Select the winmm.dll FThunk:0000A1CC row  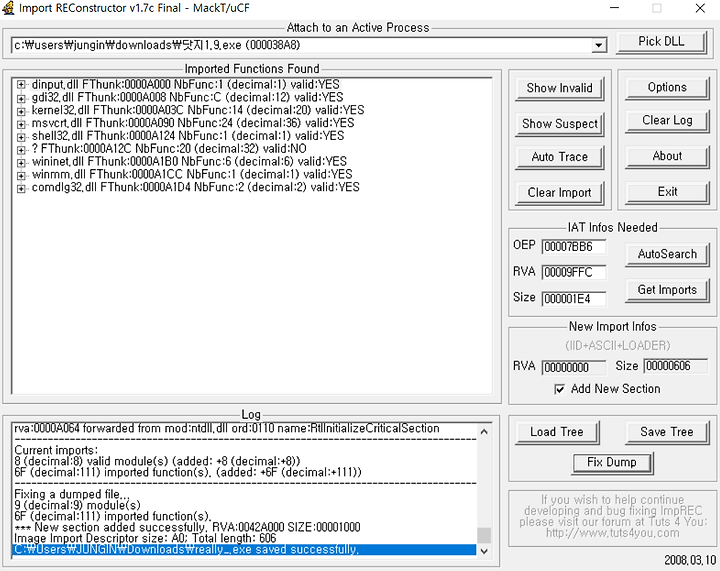coord(192,174)
